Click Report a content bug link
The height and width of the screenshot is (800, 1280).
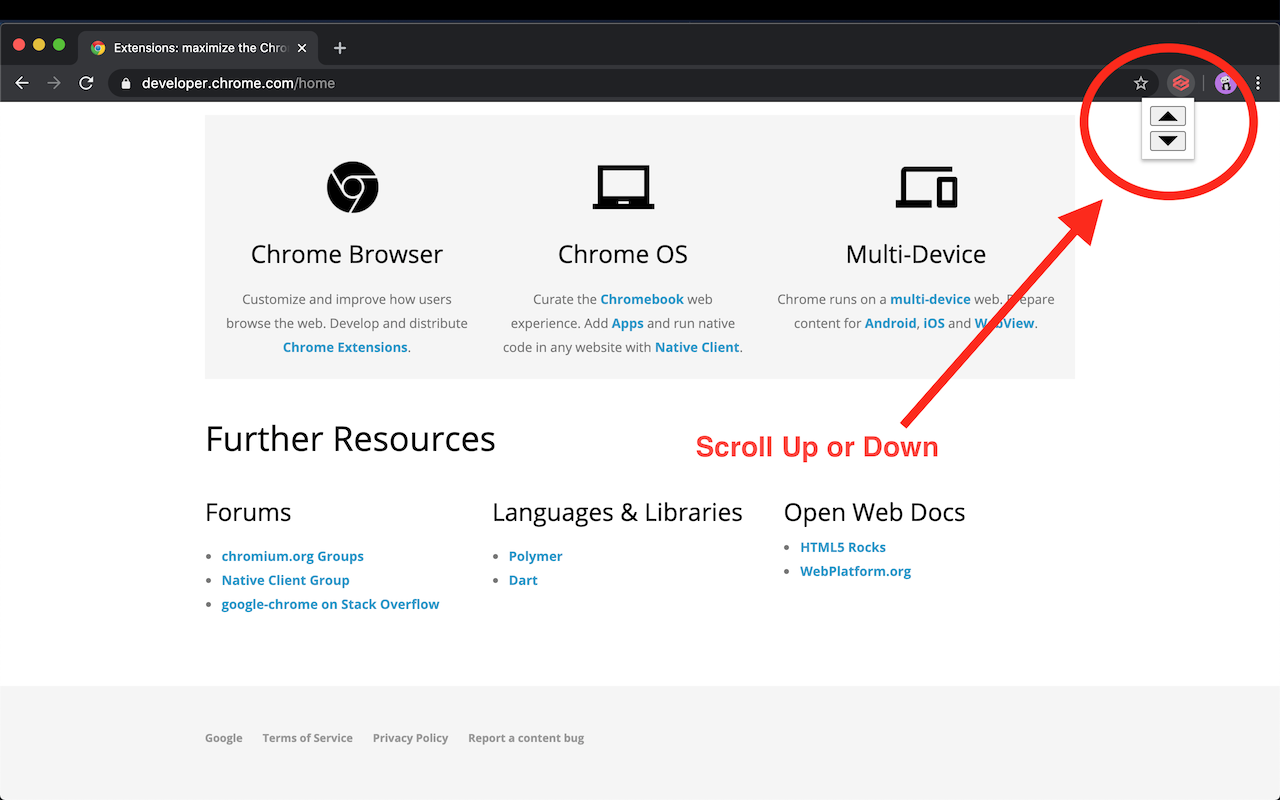(x=526, y=738)
